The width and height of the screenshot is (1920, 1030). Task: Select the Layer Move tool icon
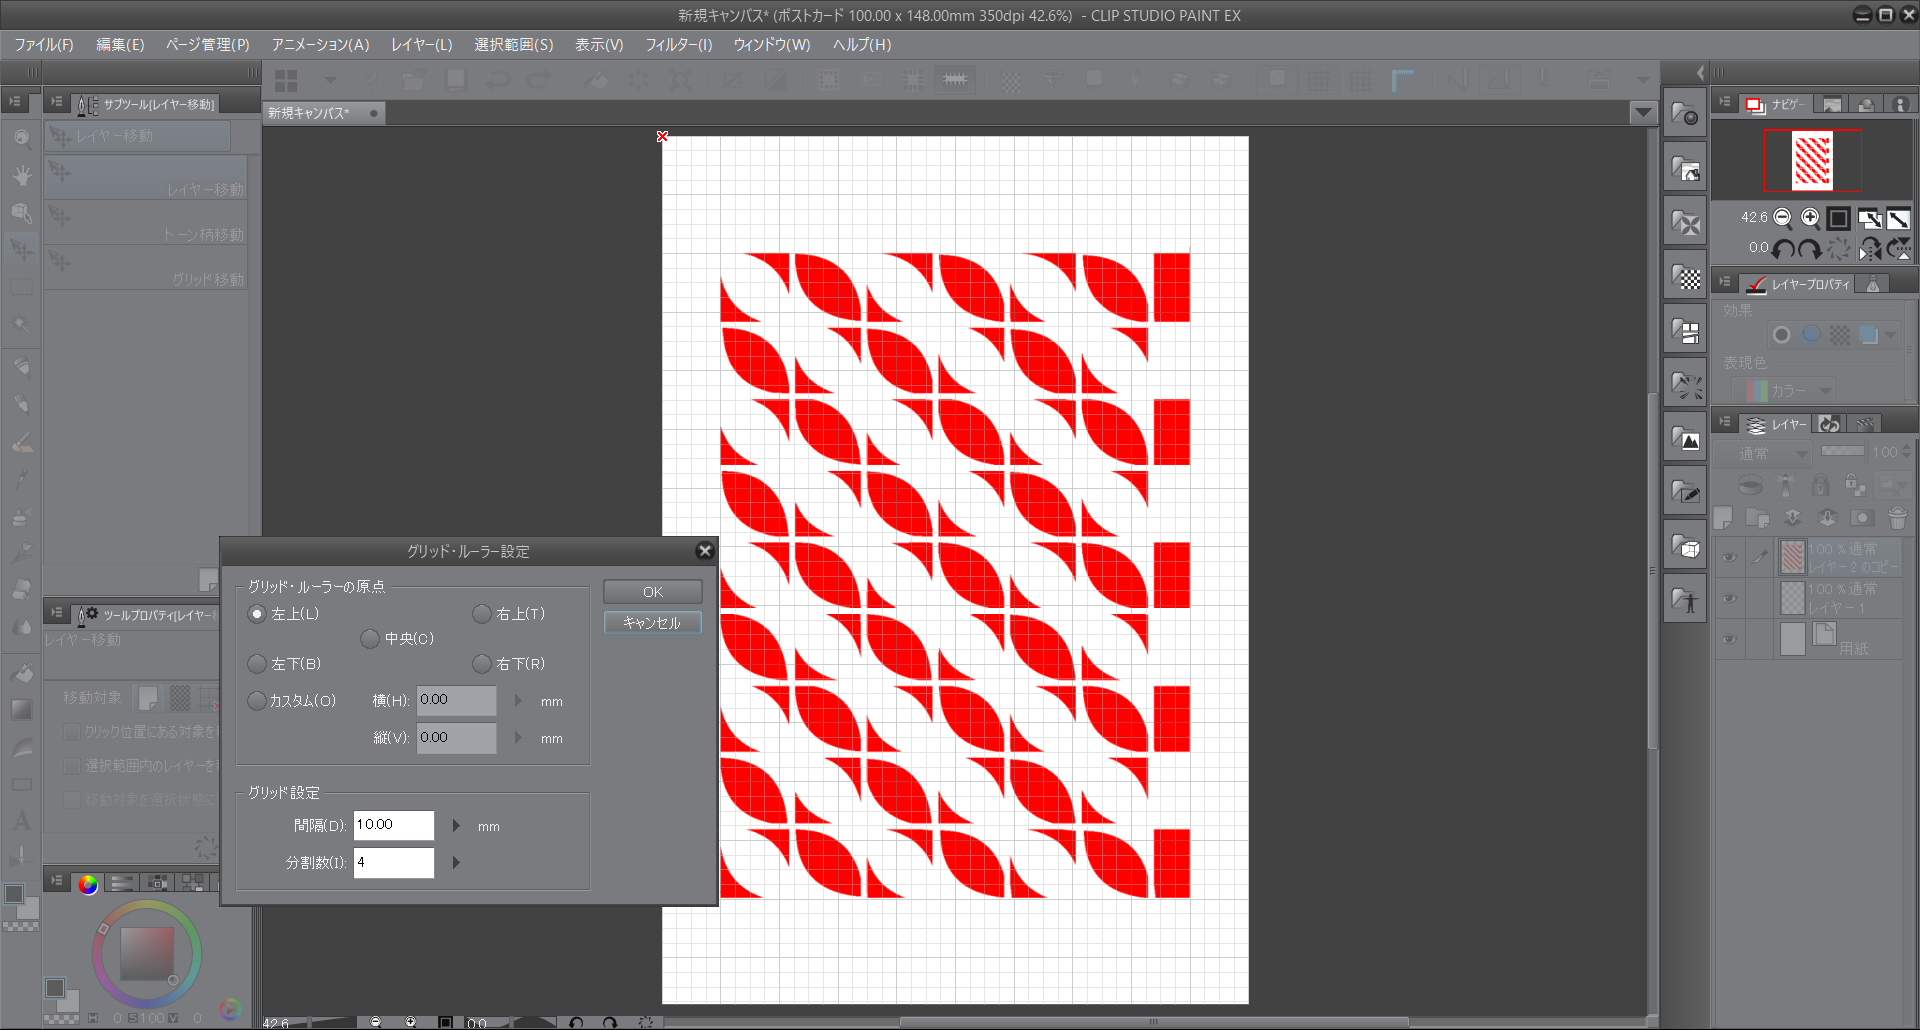(21, 249)
